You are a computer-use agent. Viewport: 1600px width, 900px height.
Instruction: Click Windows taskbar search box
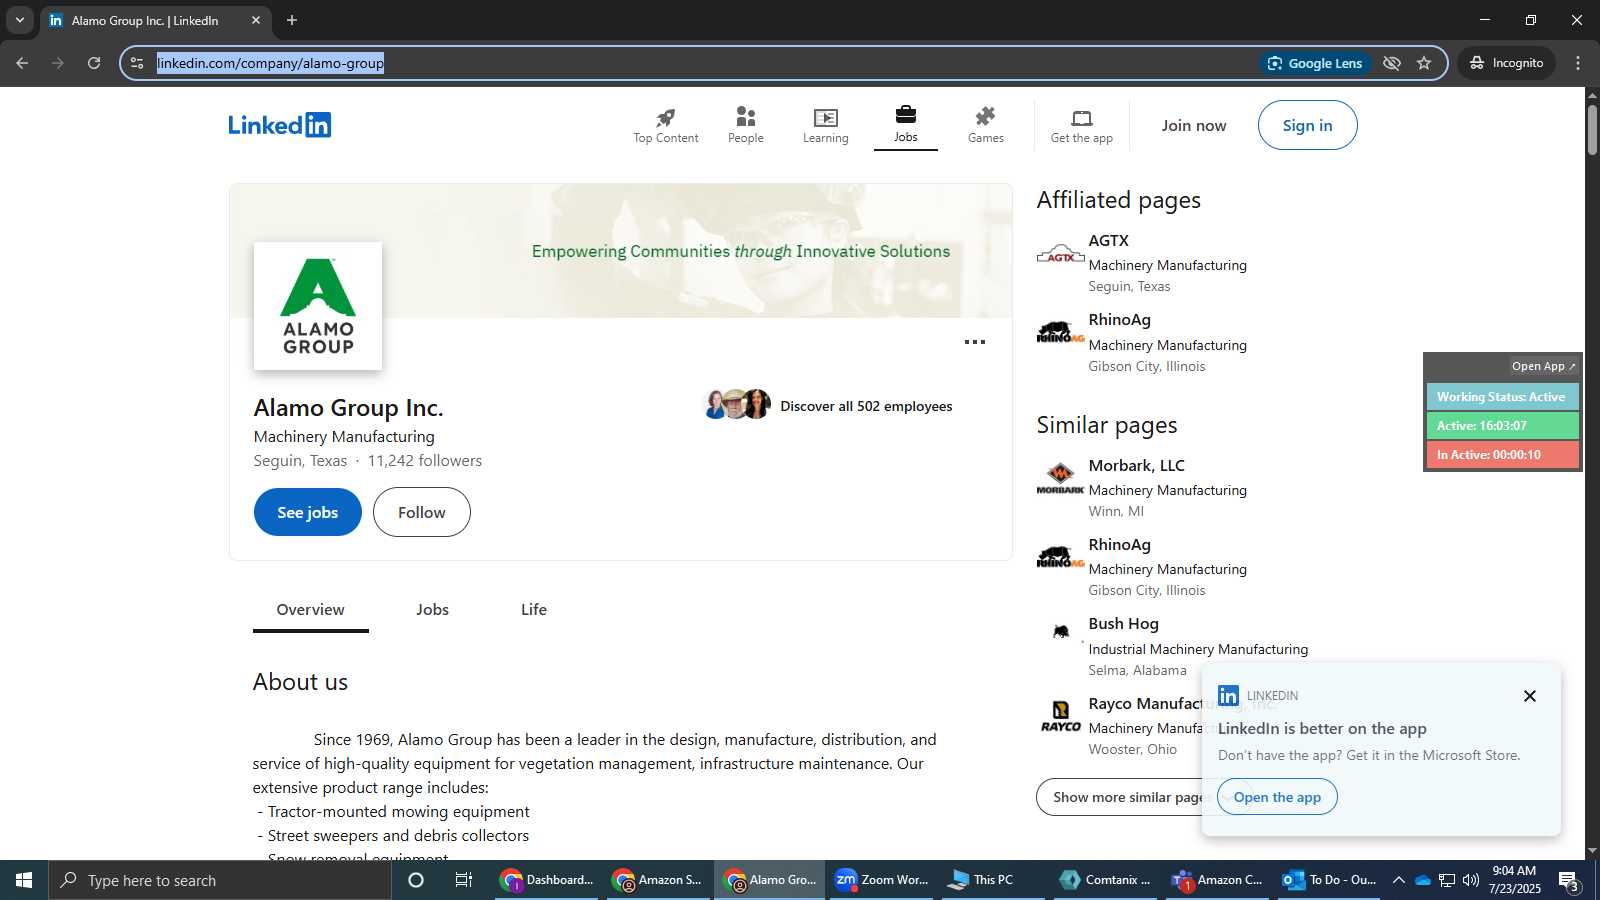point(220,880)
